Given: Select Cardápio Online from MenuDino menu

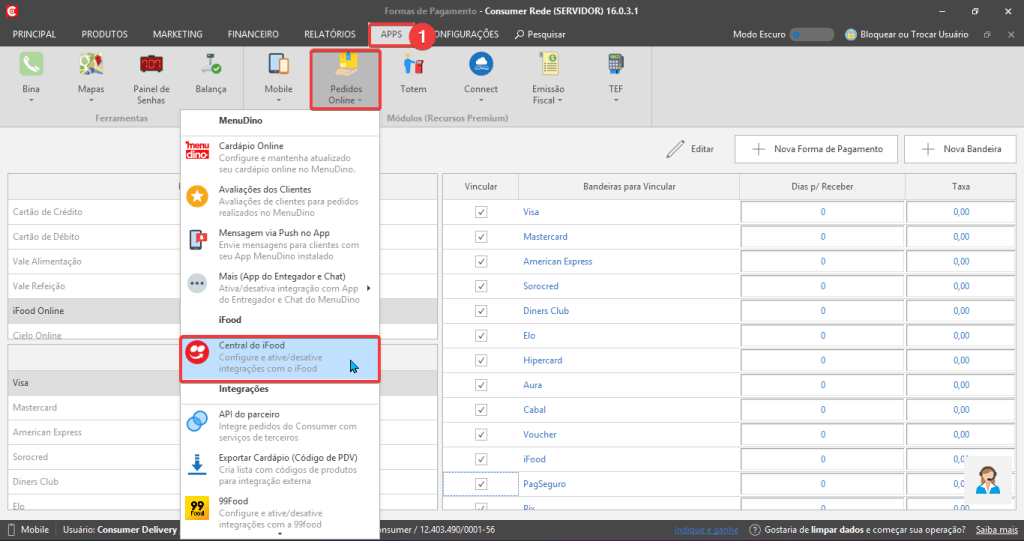Looking at the screenshot, I should 280,157.
